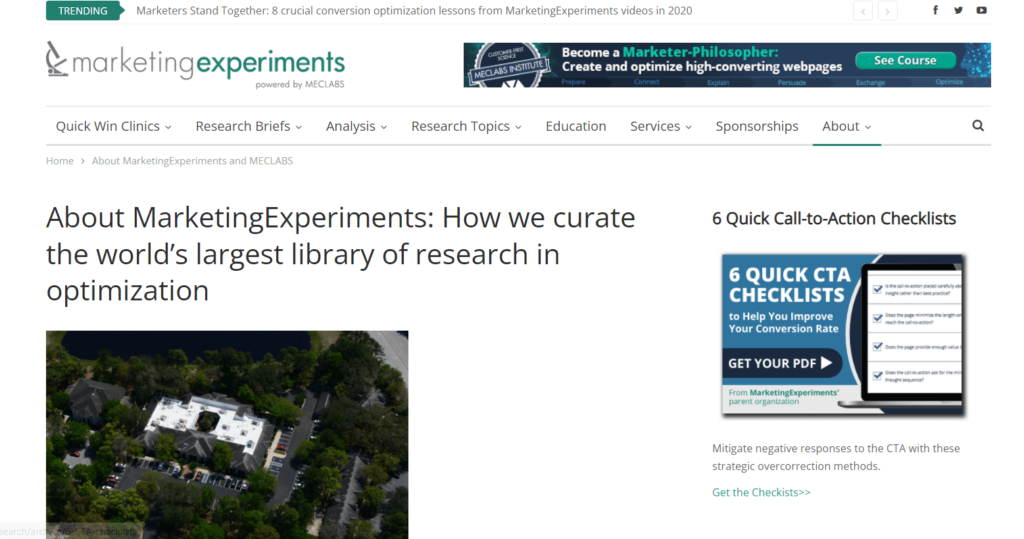Open the Education menu item
Image resolution: width=1024 pixels, height=539 pixels.
[x=576, y=126]
